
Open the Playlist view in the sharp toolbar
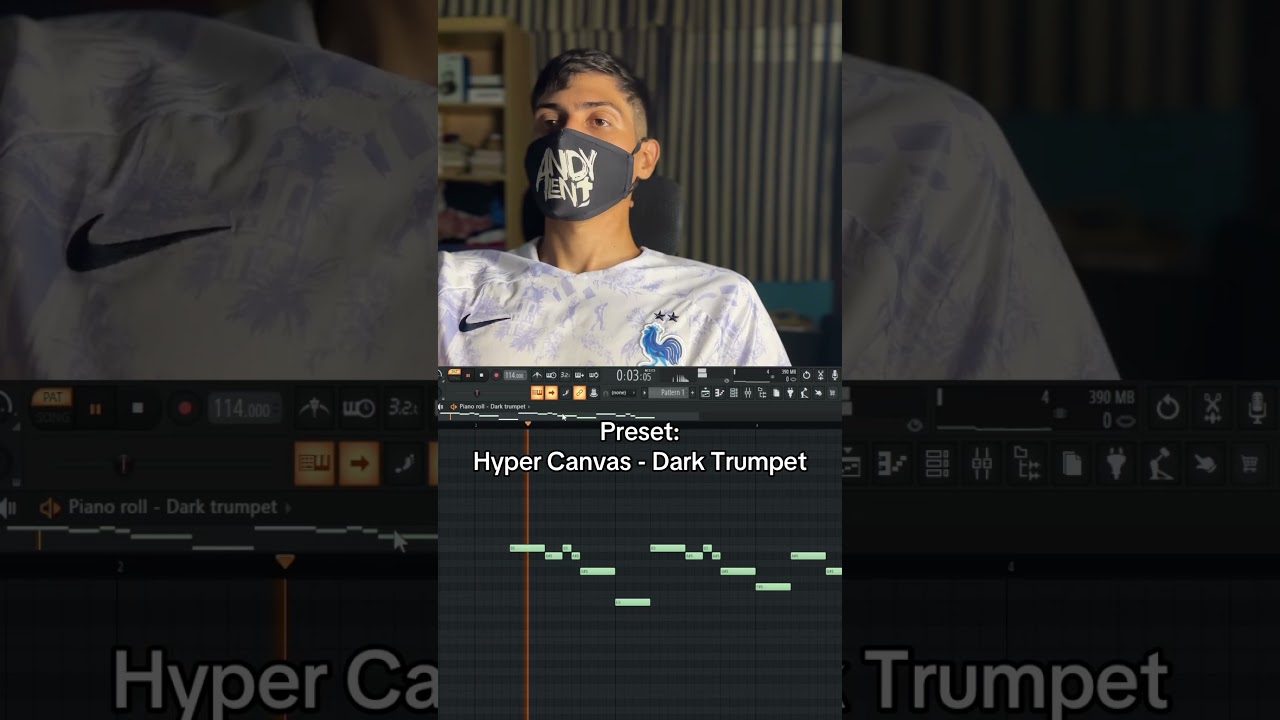(705, 393)
